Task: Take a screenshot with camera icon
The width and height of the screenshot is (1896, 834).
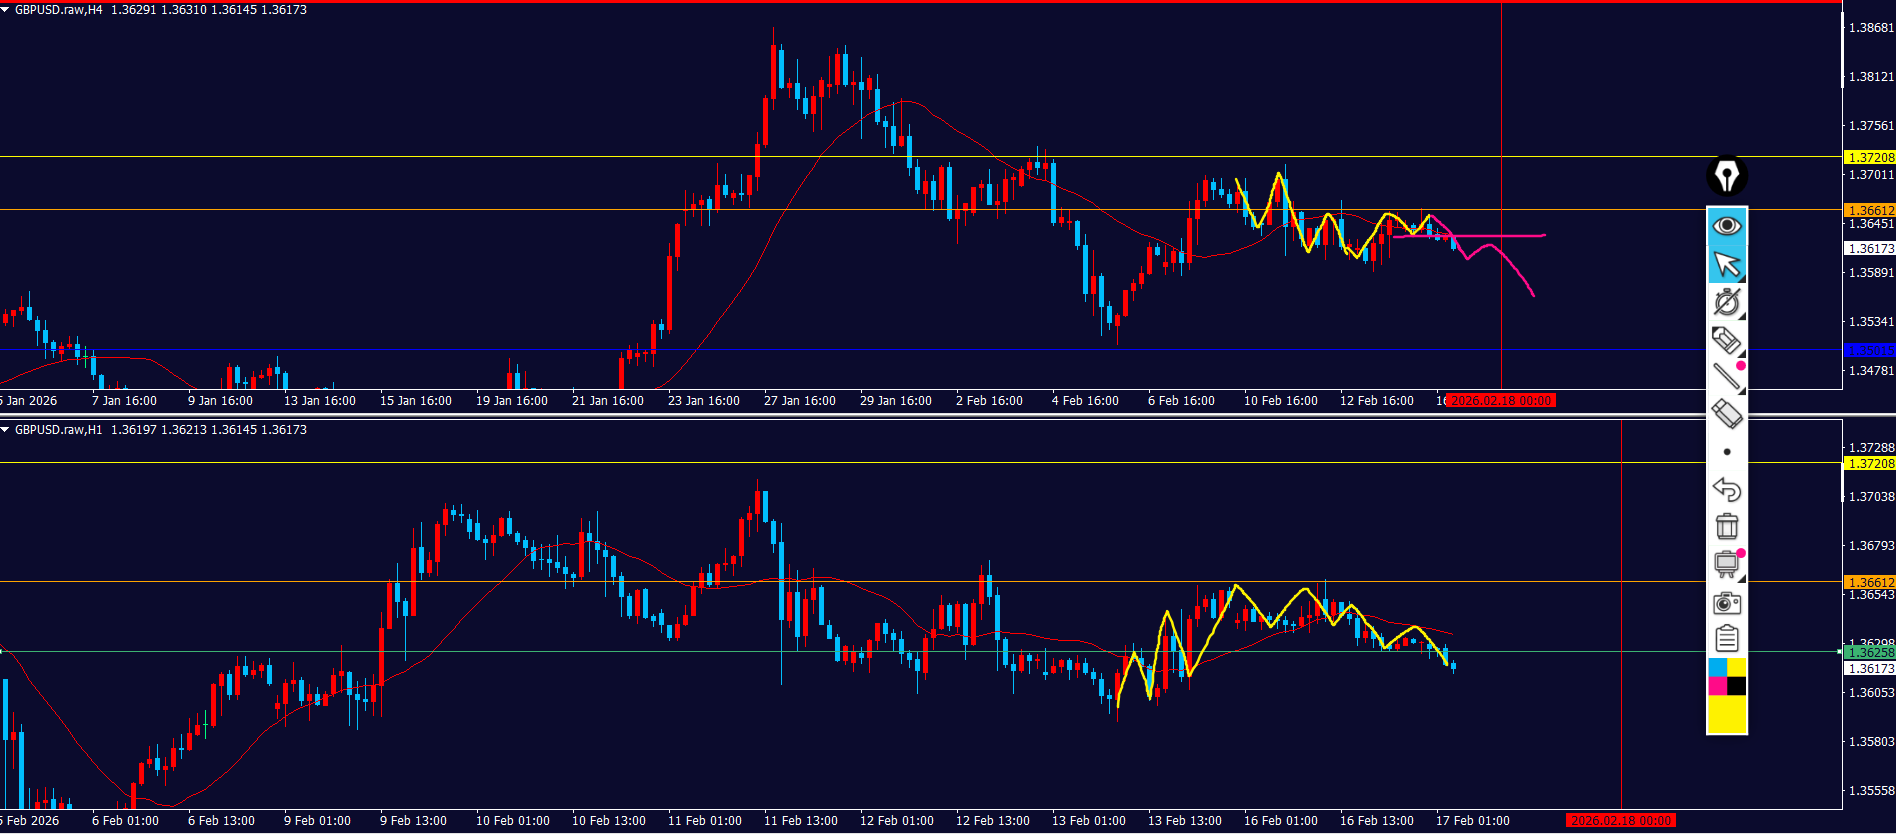Action: point(1726,603)
